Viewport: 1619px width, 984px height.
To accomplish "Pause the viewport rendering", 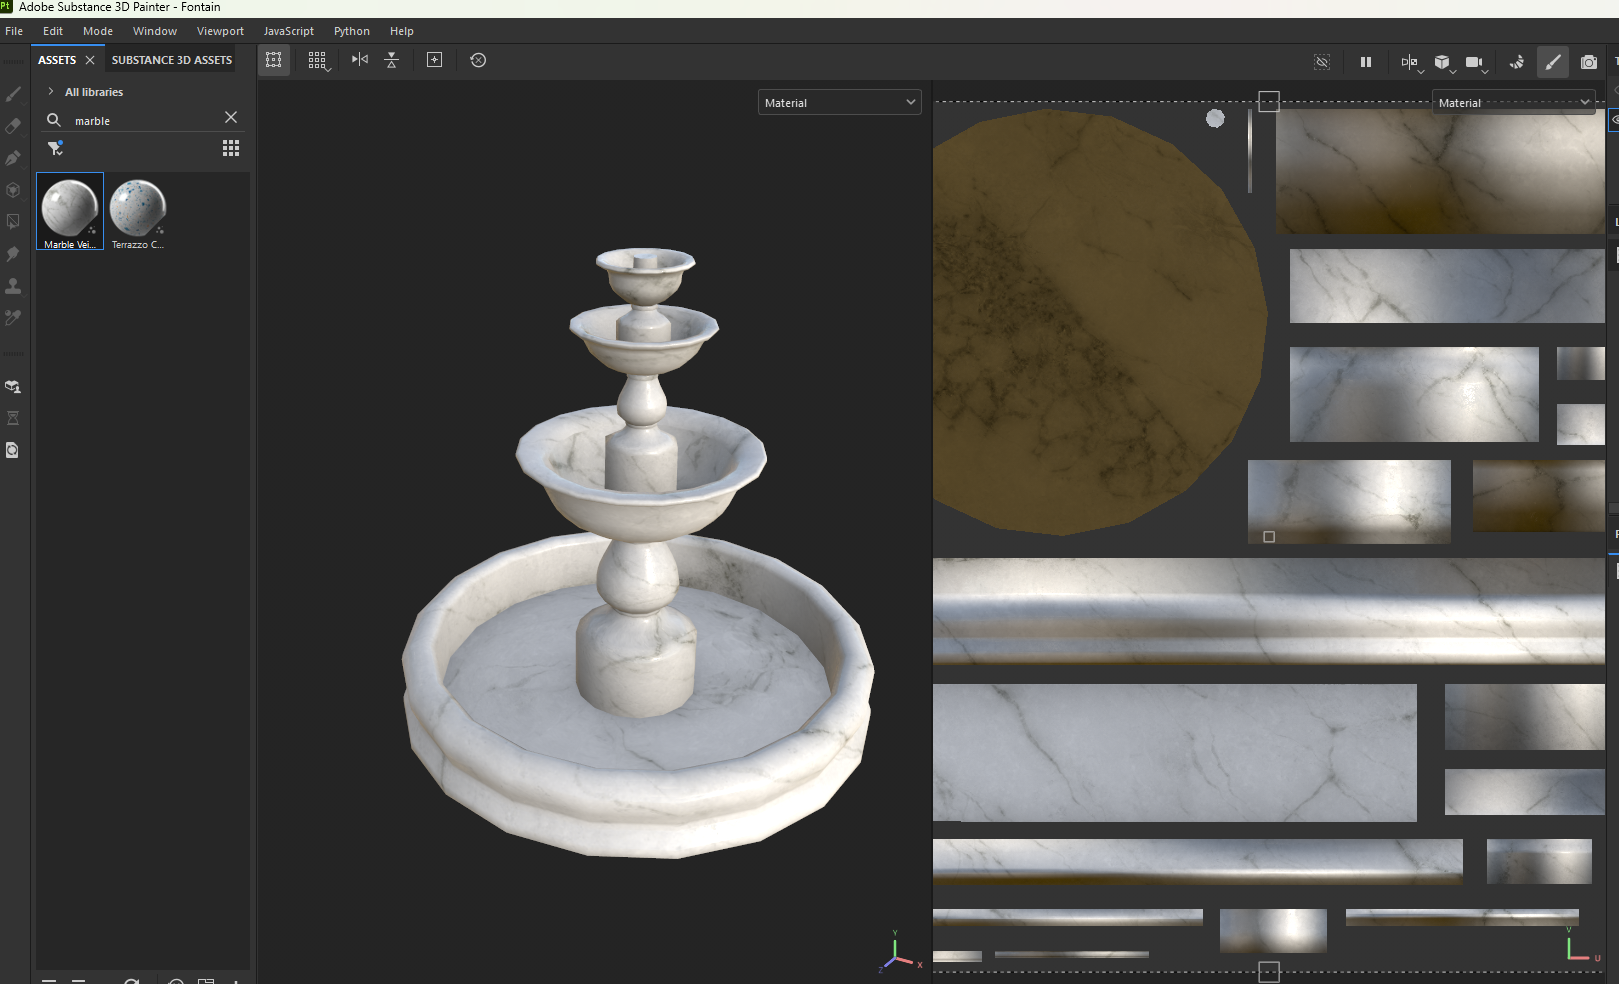I will point(1365,62).
